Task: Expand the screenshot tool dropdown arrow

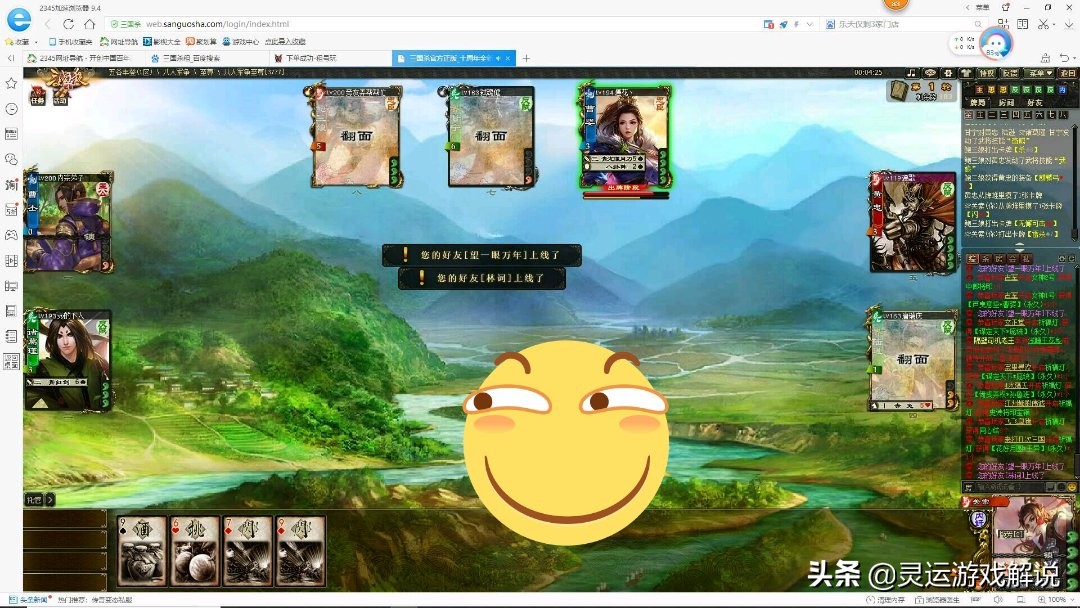Action: (1054, 25)
